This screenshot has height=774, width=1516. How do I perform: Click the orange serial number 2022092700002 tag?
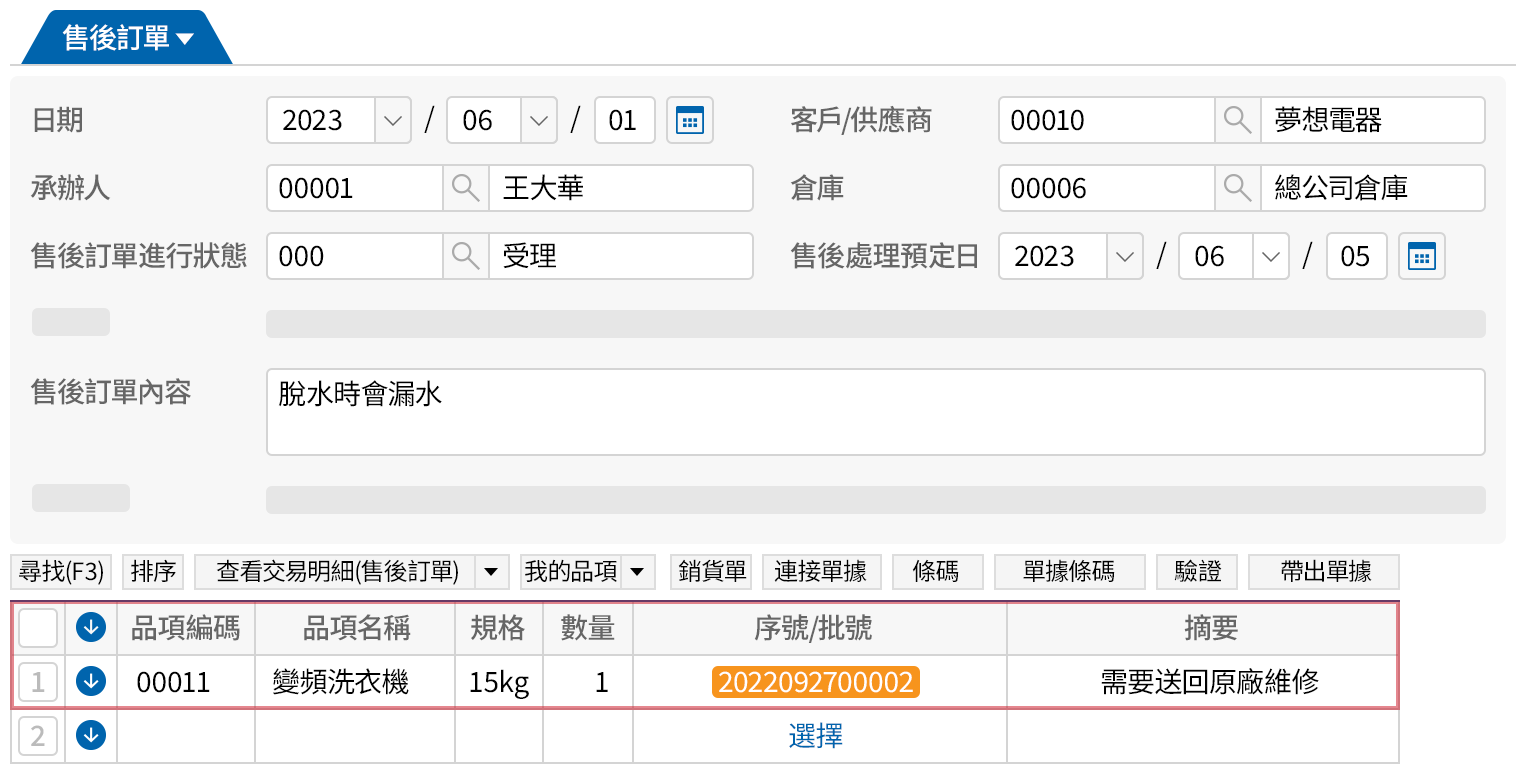815,682
